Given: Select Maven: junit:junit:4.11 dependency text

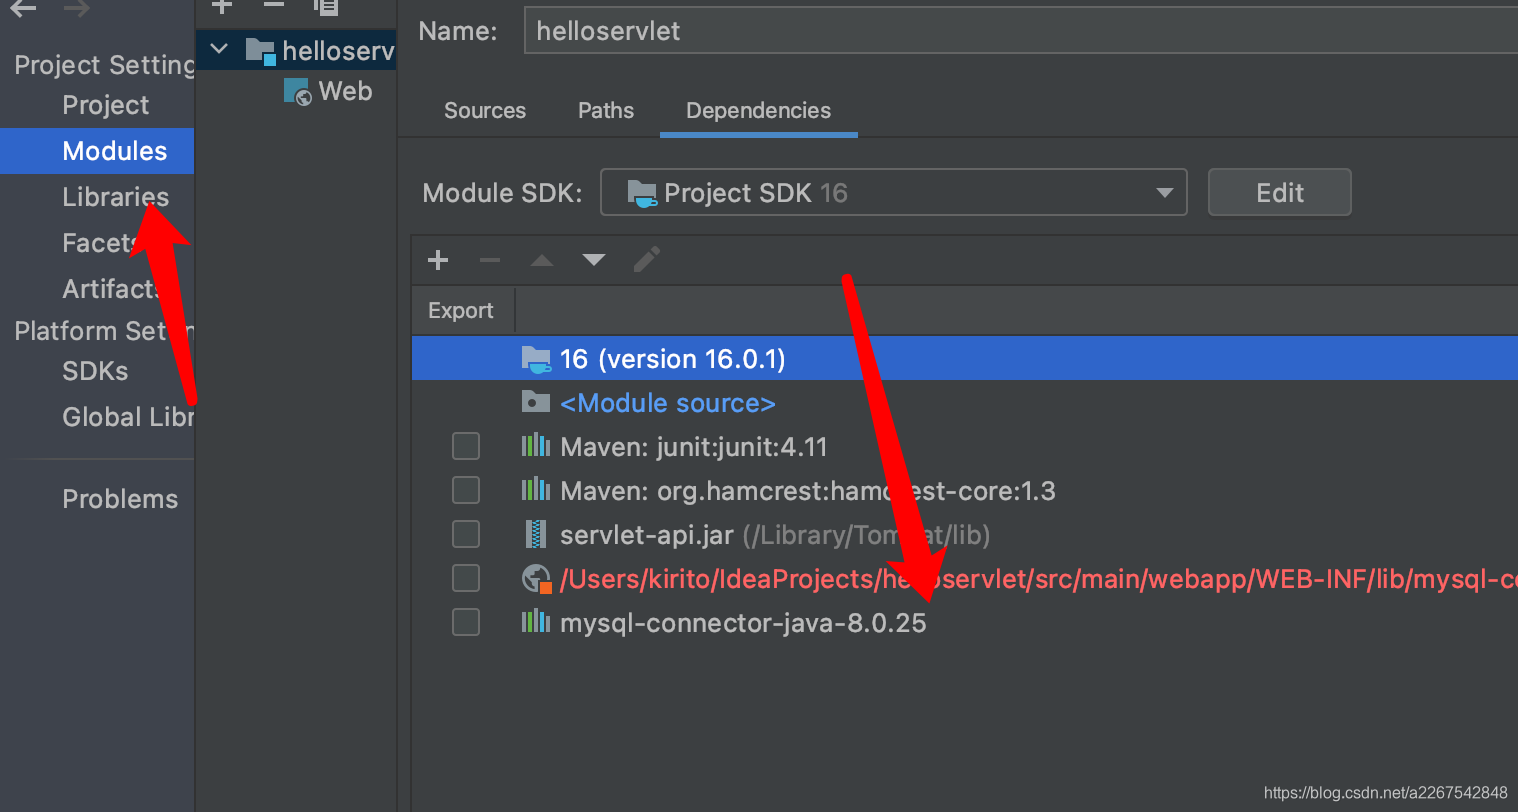Looking at the screenshot, I should tap(694, 447).
